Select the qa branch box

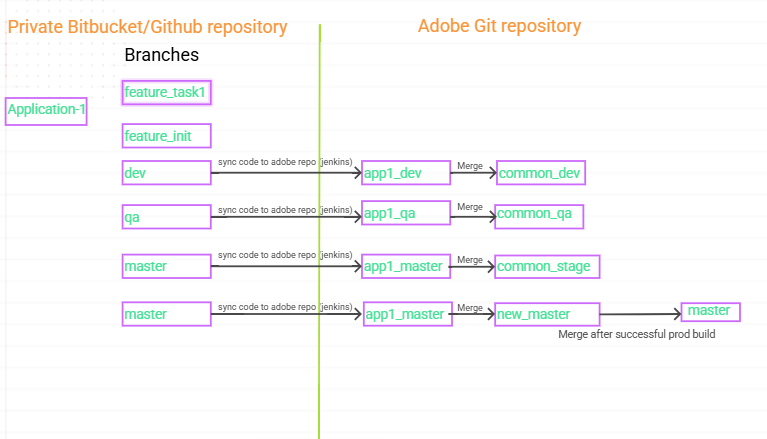(166, 217)
